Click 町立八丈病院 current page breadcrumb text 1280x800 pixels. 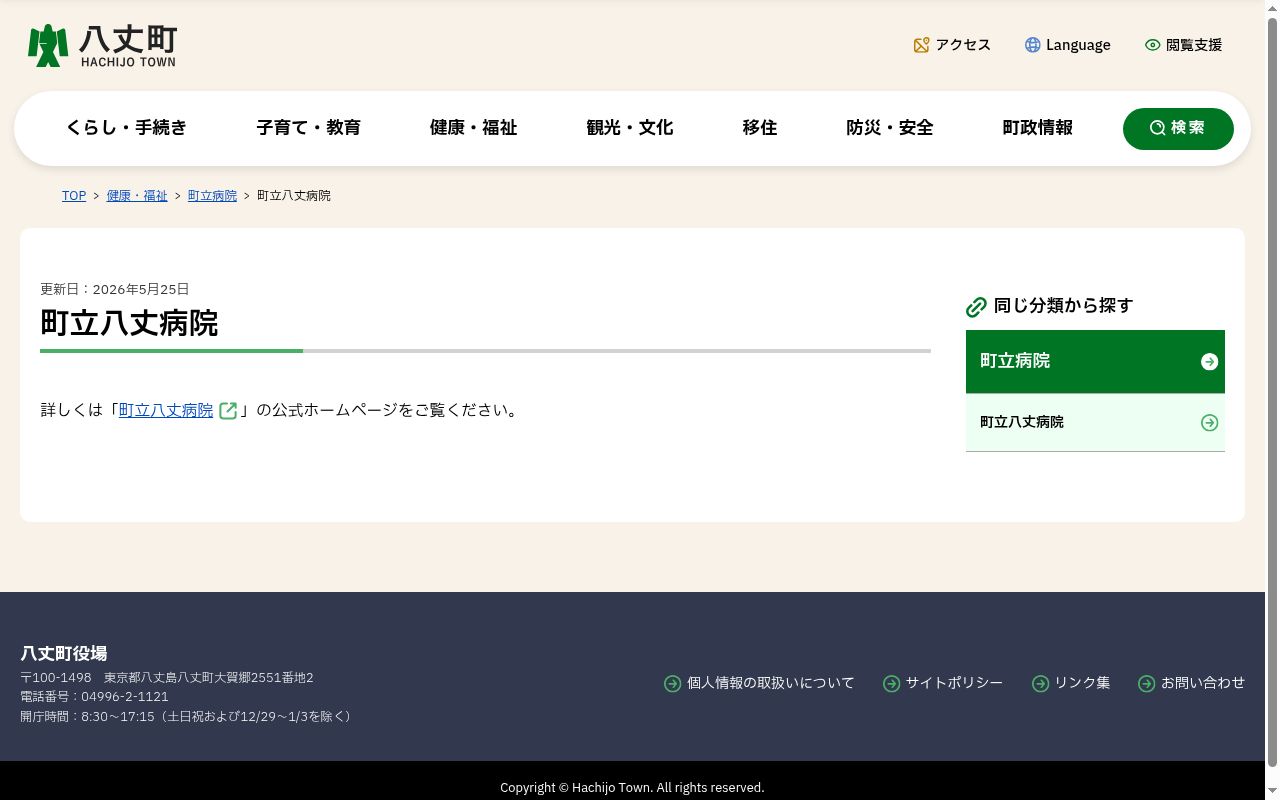coord(294,196)
